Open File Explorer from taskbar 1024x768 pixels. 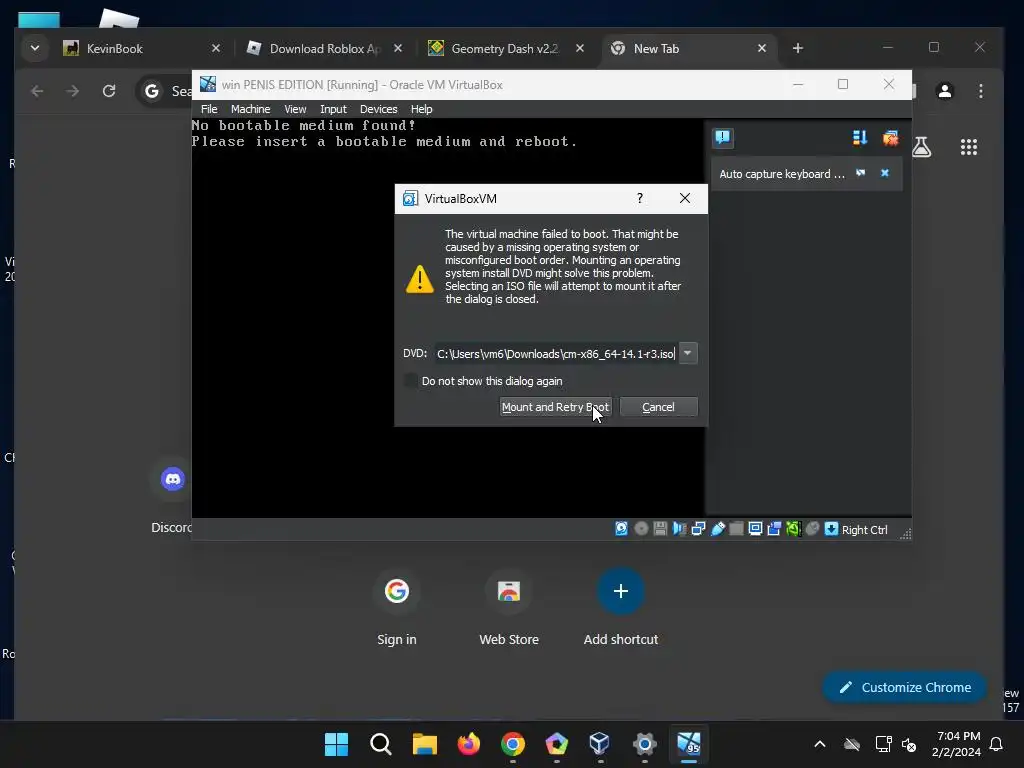(x=424, y=744)
